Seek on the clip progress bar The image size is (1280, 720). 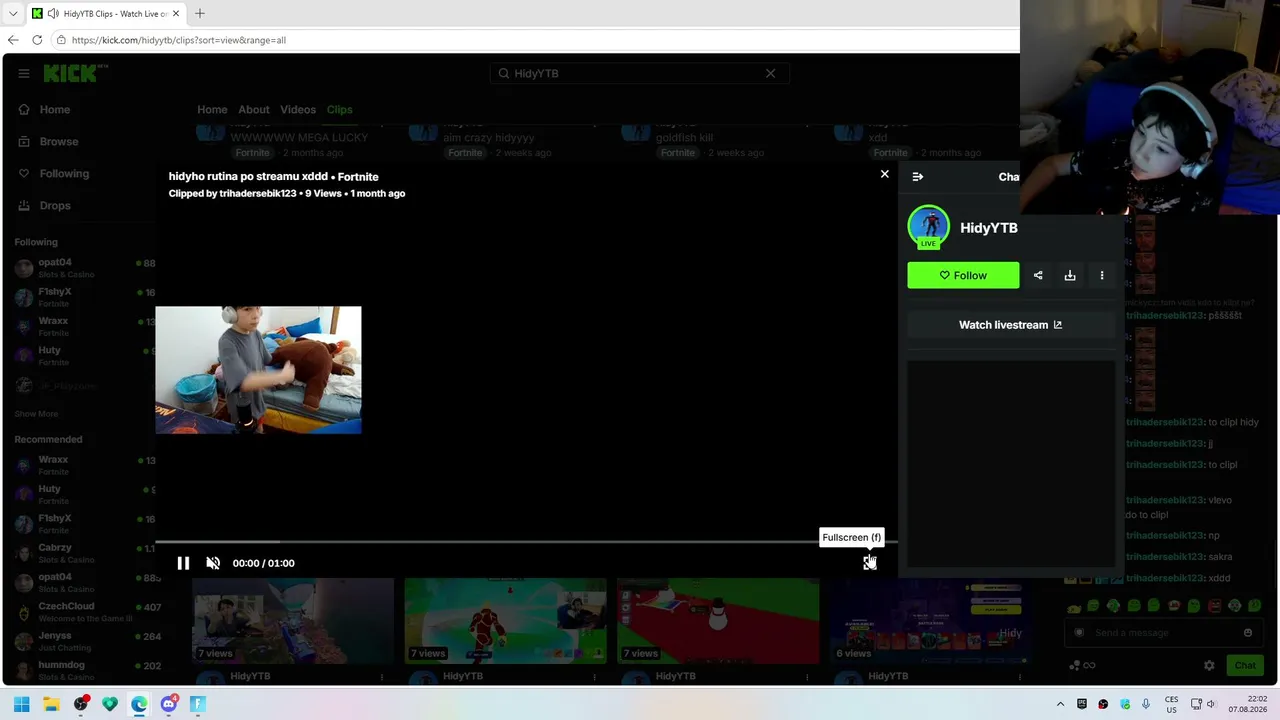click(x=526, y=542)
